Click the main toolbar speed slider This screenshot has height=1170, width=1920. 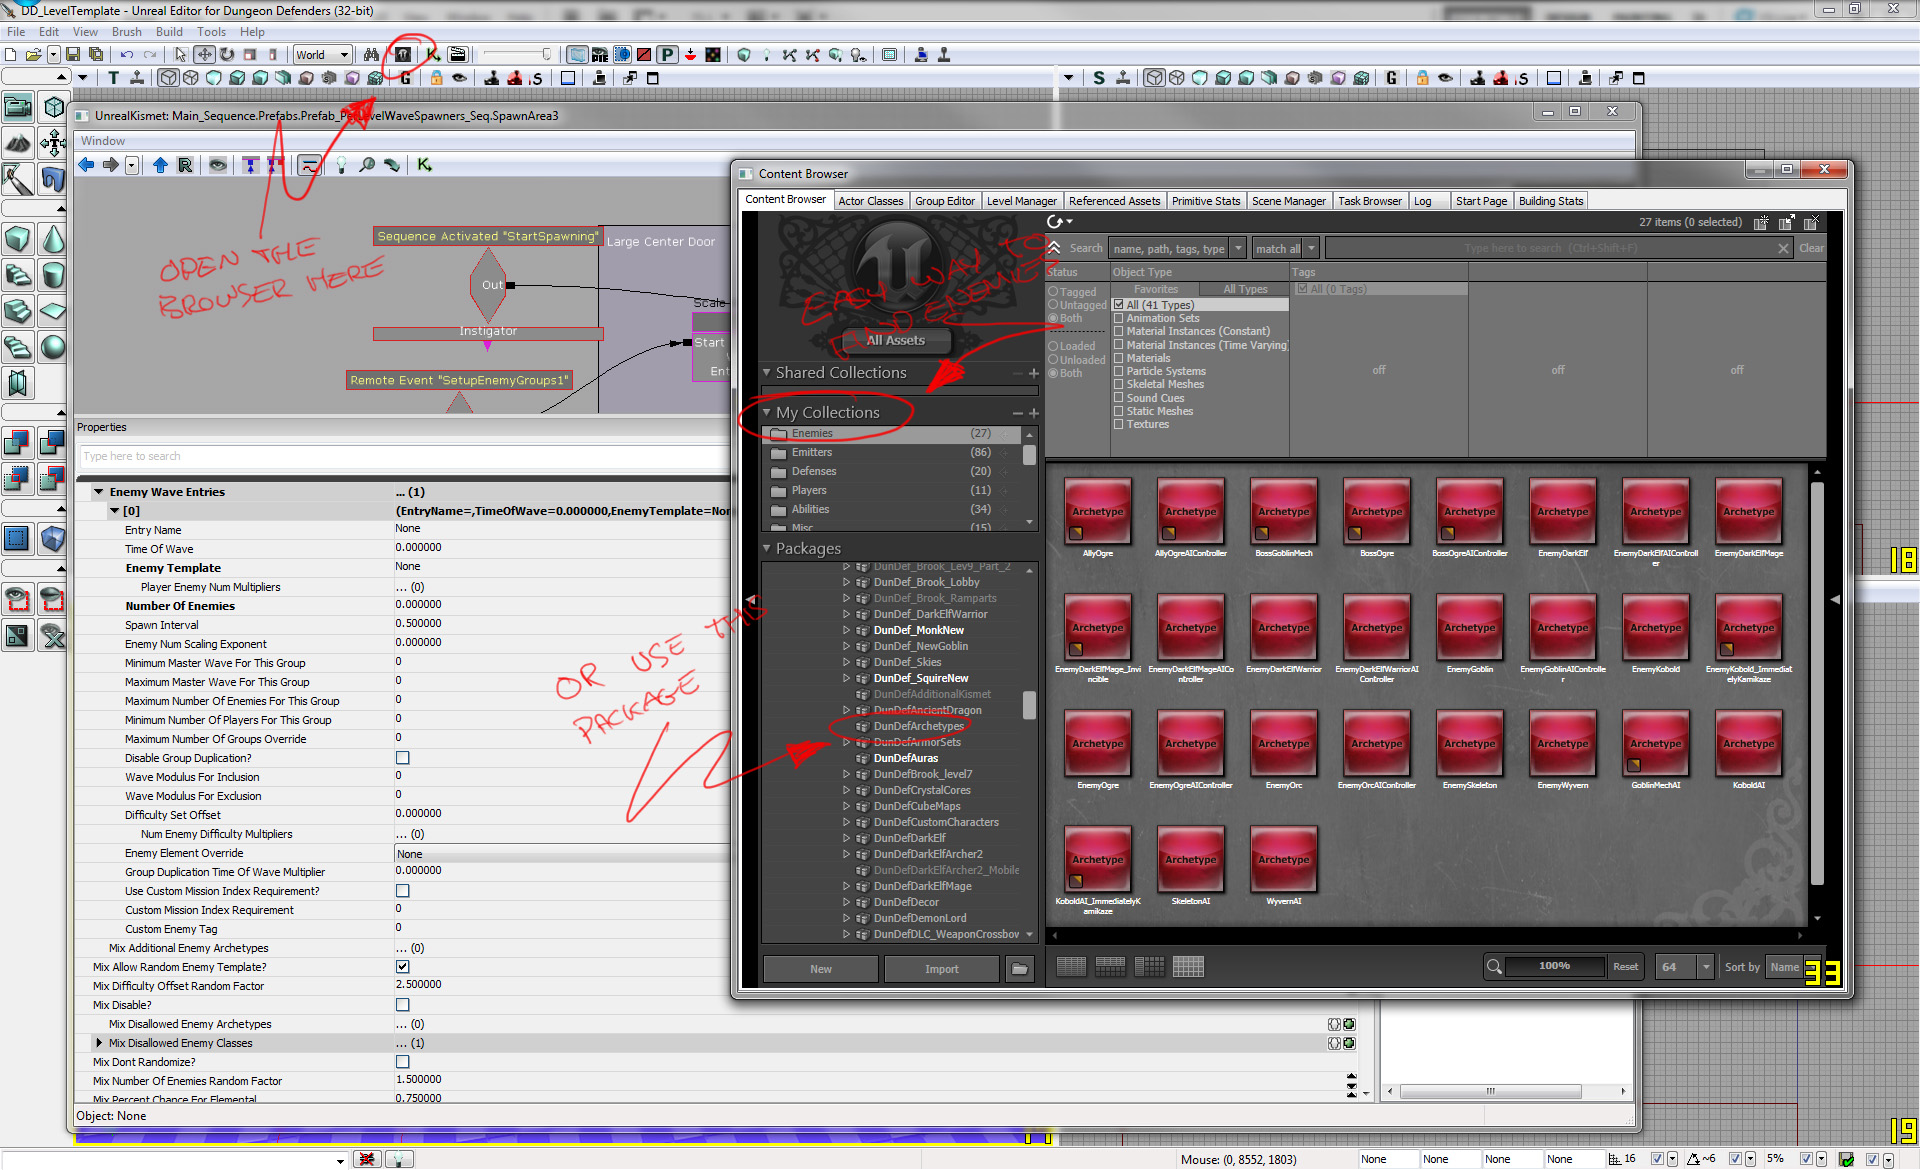point(516,54)
